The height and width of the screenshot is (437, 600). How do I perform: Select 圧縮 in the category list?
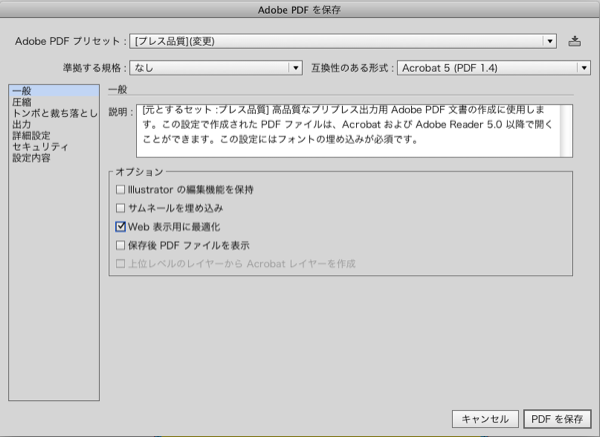pos(54,102)
